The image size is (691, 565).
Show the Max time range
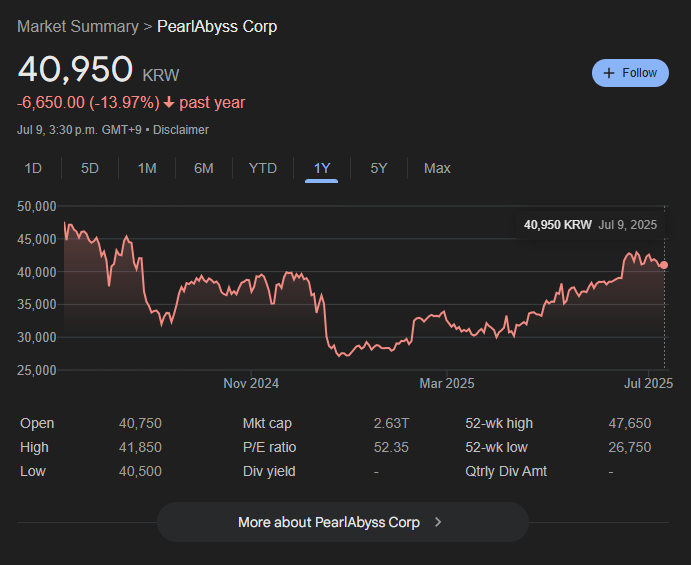pos(437,168)
